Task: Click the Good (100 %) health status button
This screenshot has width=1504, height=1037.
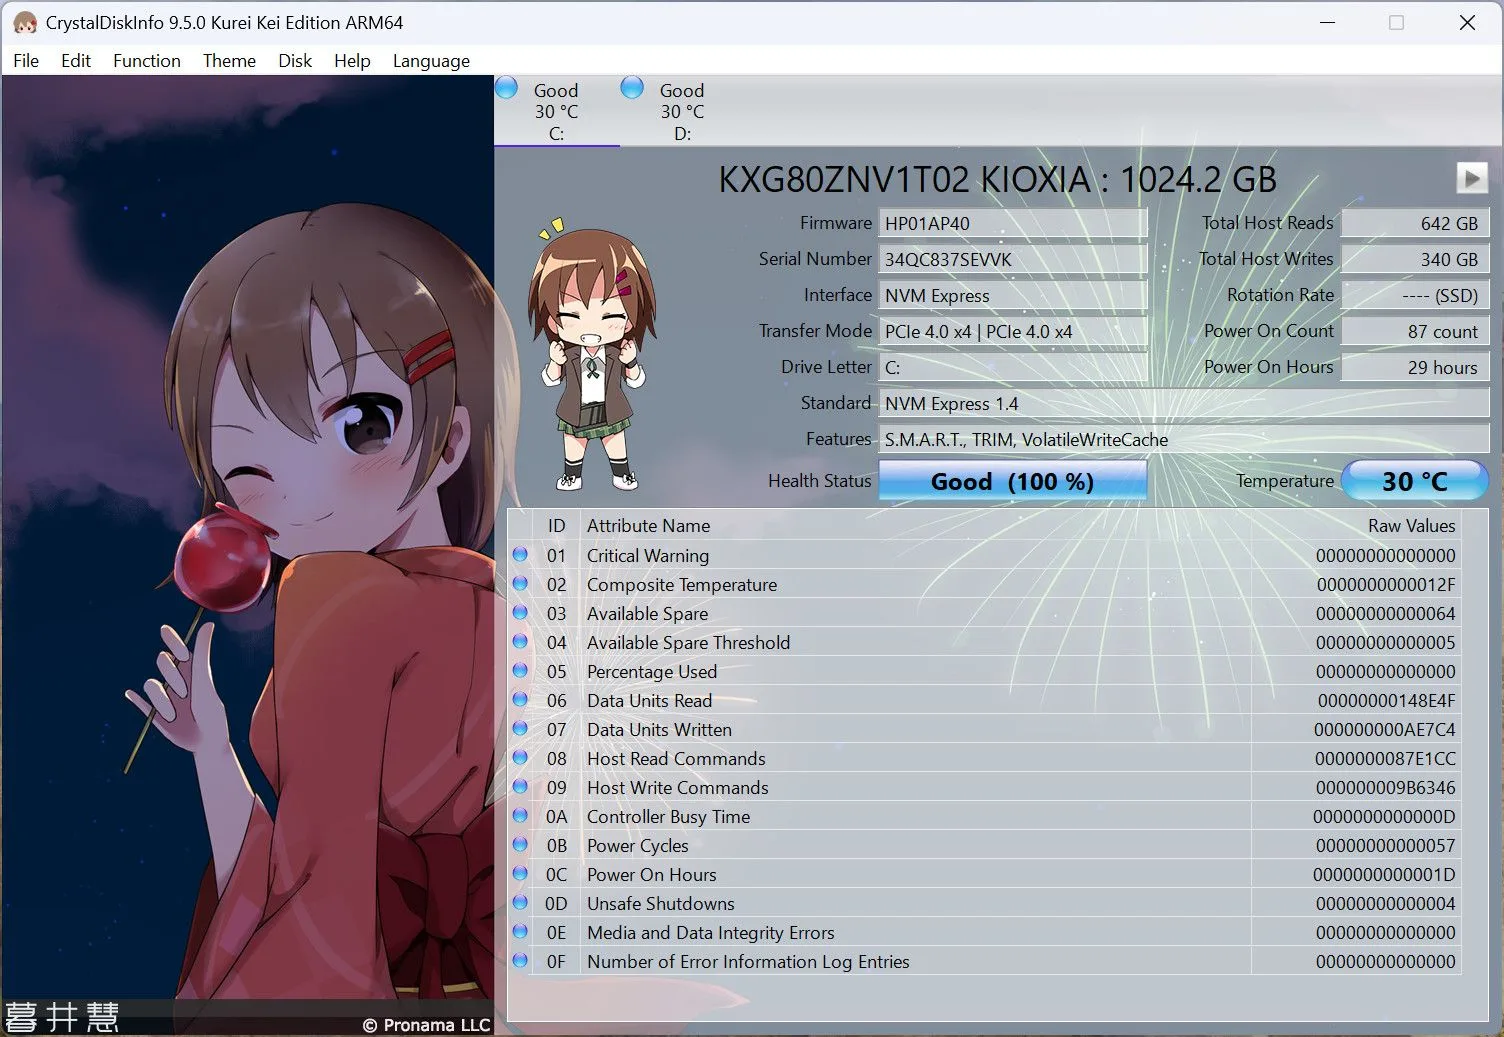Action: pyautogui.click(x=1012, y=481)
